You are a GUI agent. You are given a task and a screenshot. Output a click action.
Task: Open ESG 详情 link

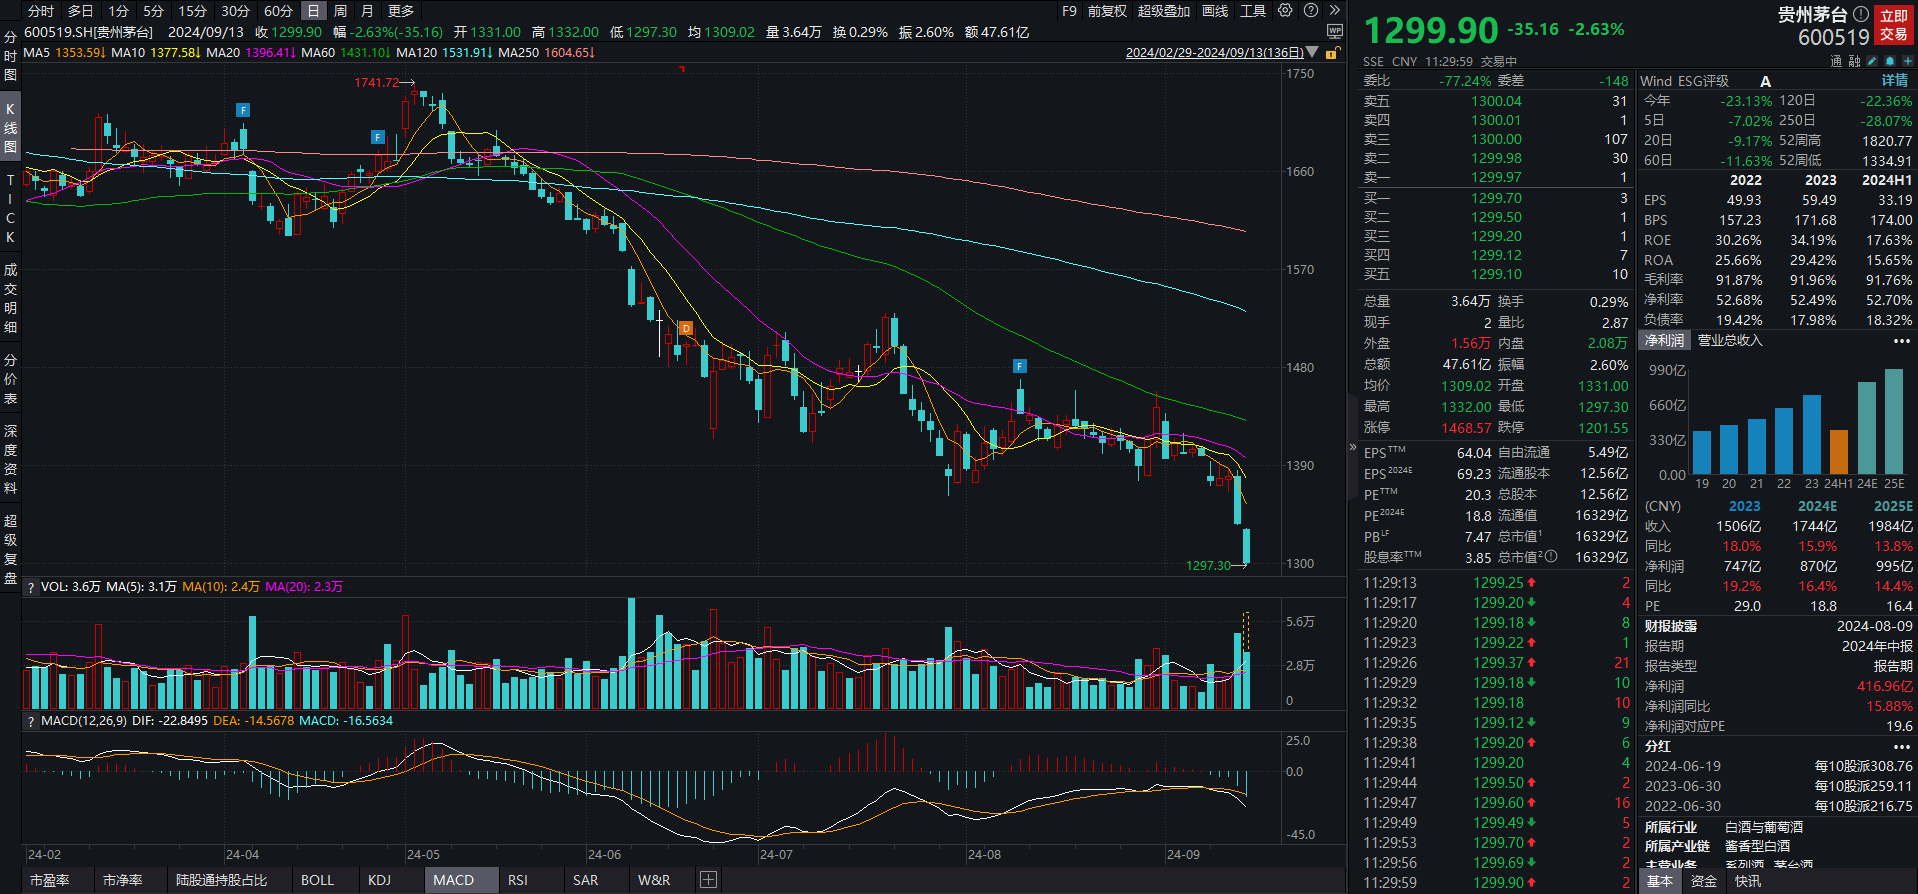click(x=1894, y=81)
